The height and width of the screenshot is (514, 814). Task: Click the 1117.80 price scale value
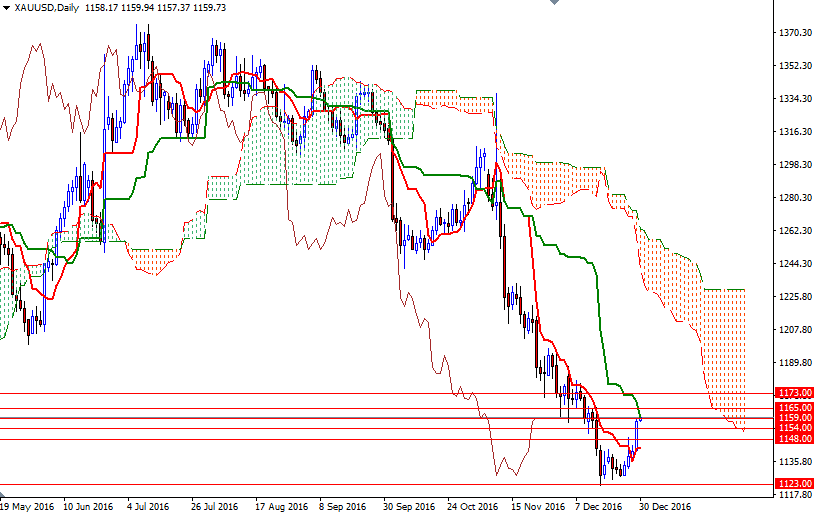795,495
